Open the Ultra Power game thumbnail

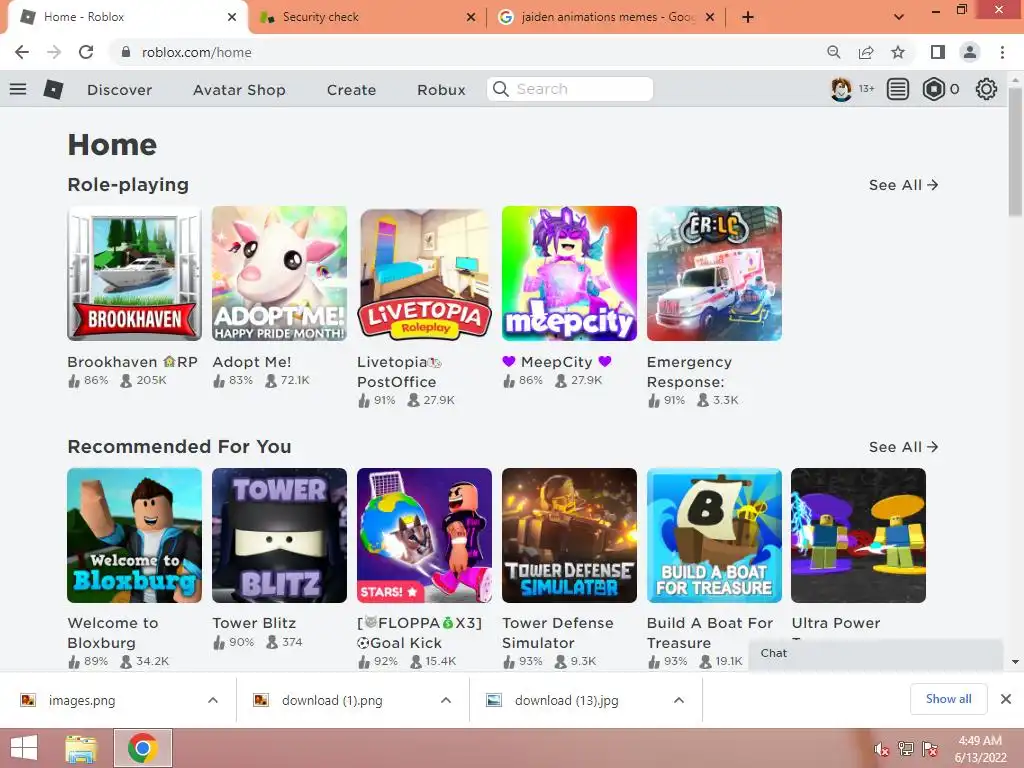[859, 536]
